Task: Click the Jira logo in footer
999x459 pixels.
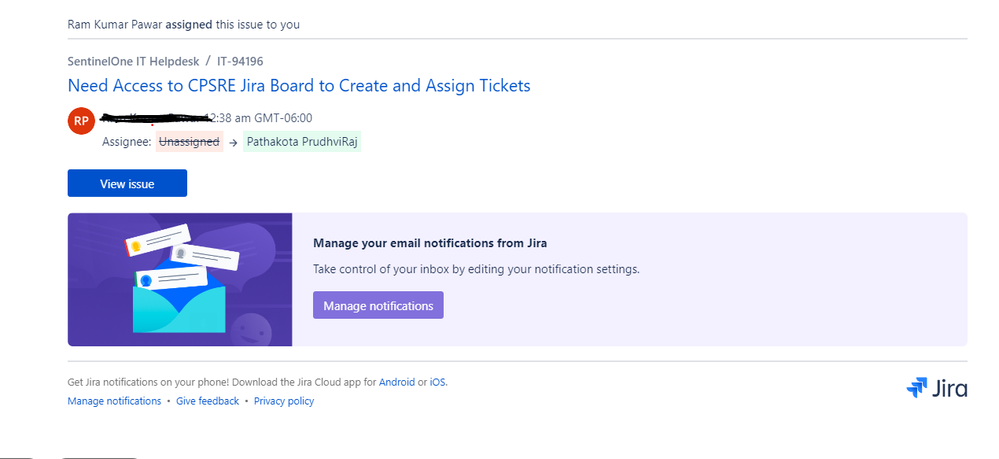Action: 937,388
